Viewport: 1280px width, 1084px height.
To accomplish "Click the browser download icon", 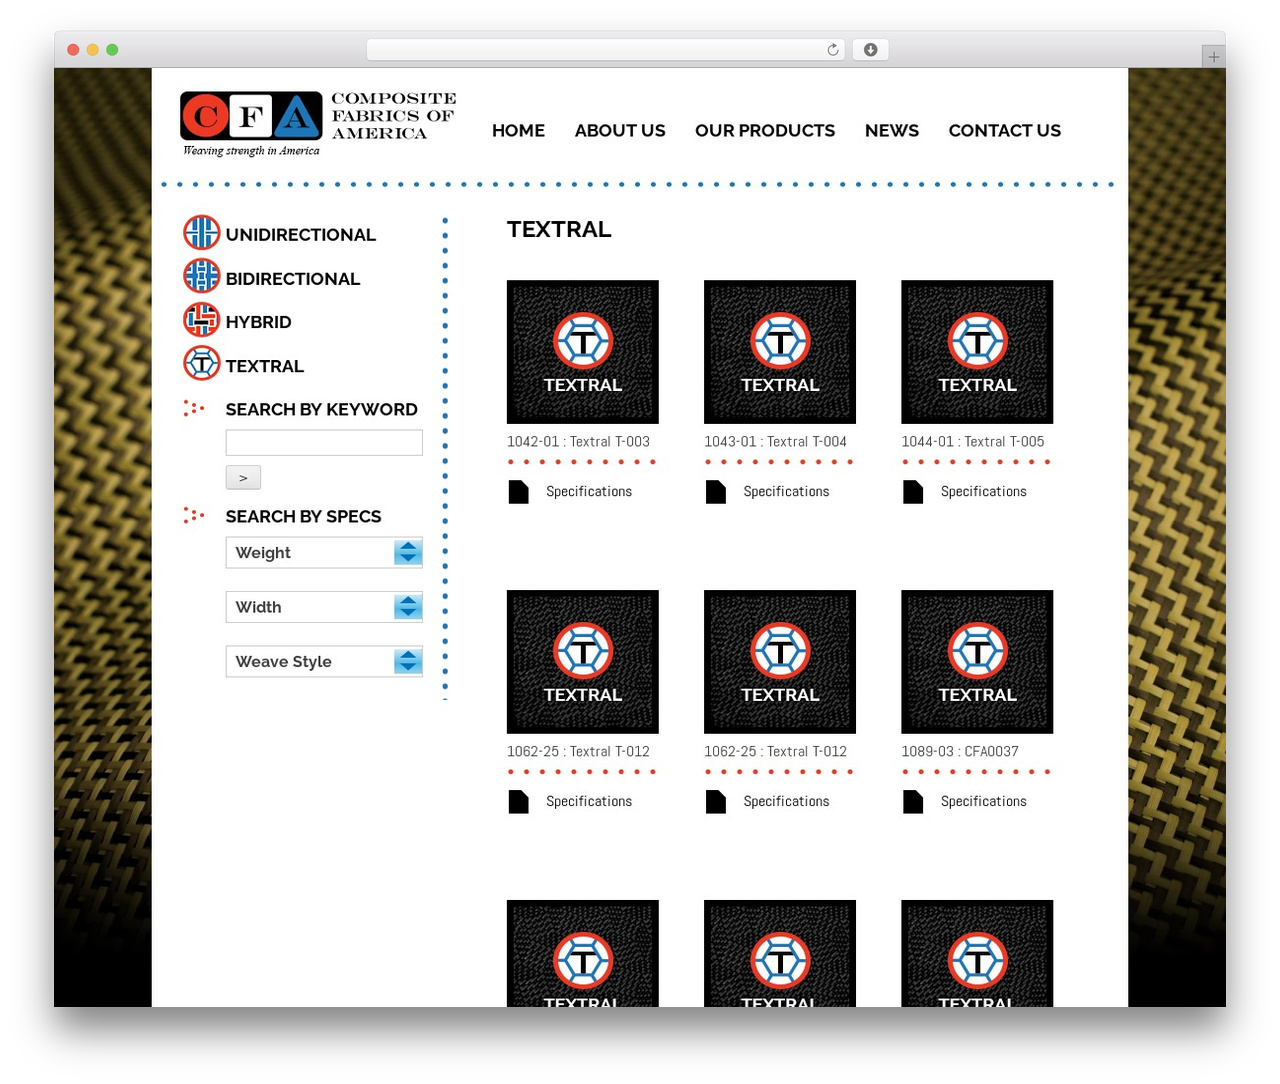I will click(870, 50).
